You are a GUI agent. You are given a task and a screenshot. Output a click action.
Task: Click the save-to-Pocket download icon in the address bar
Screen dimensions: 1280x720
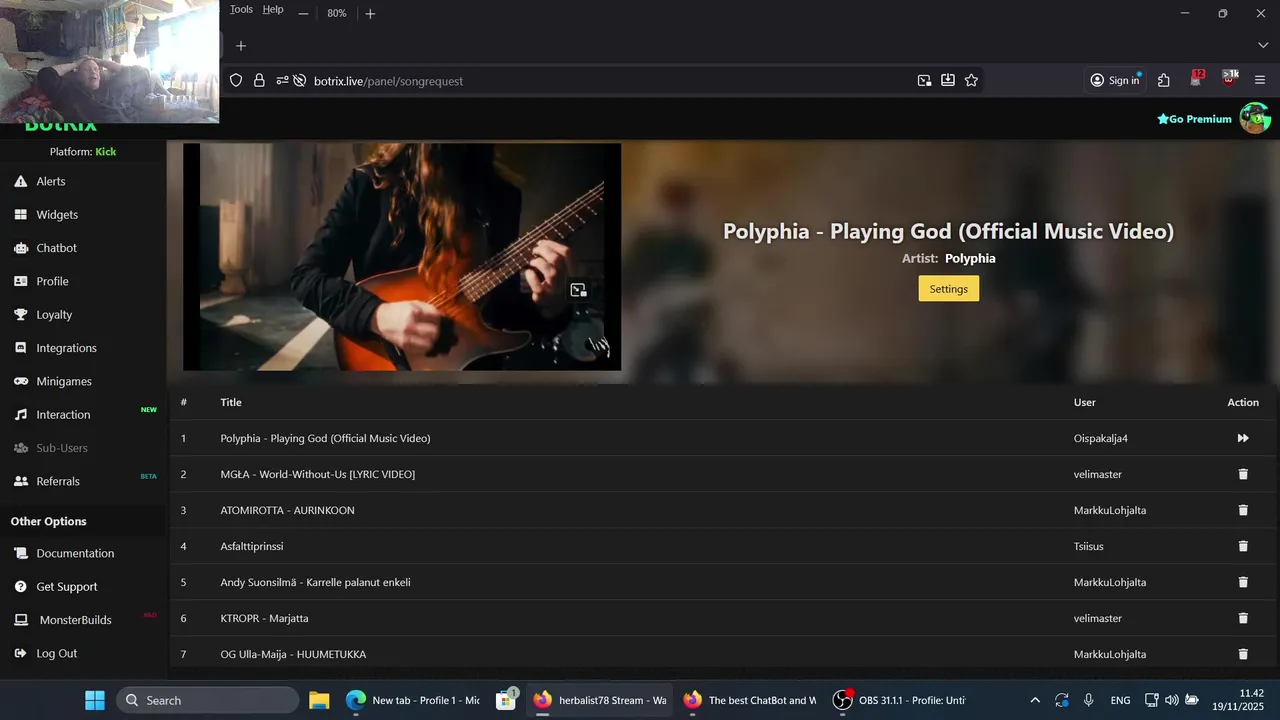[948, 80]
